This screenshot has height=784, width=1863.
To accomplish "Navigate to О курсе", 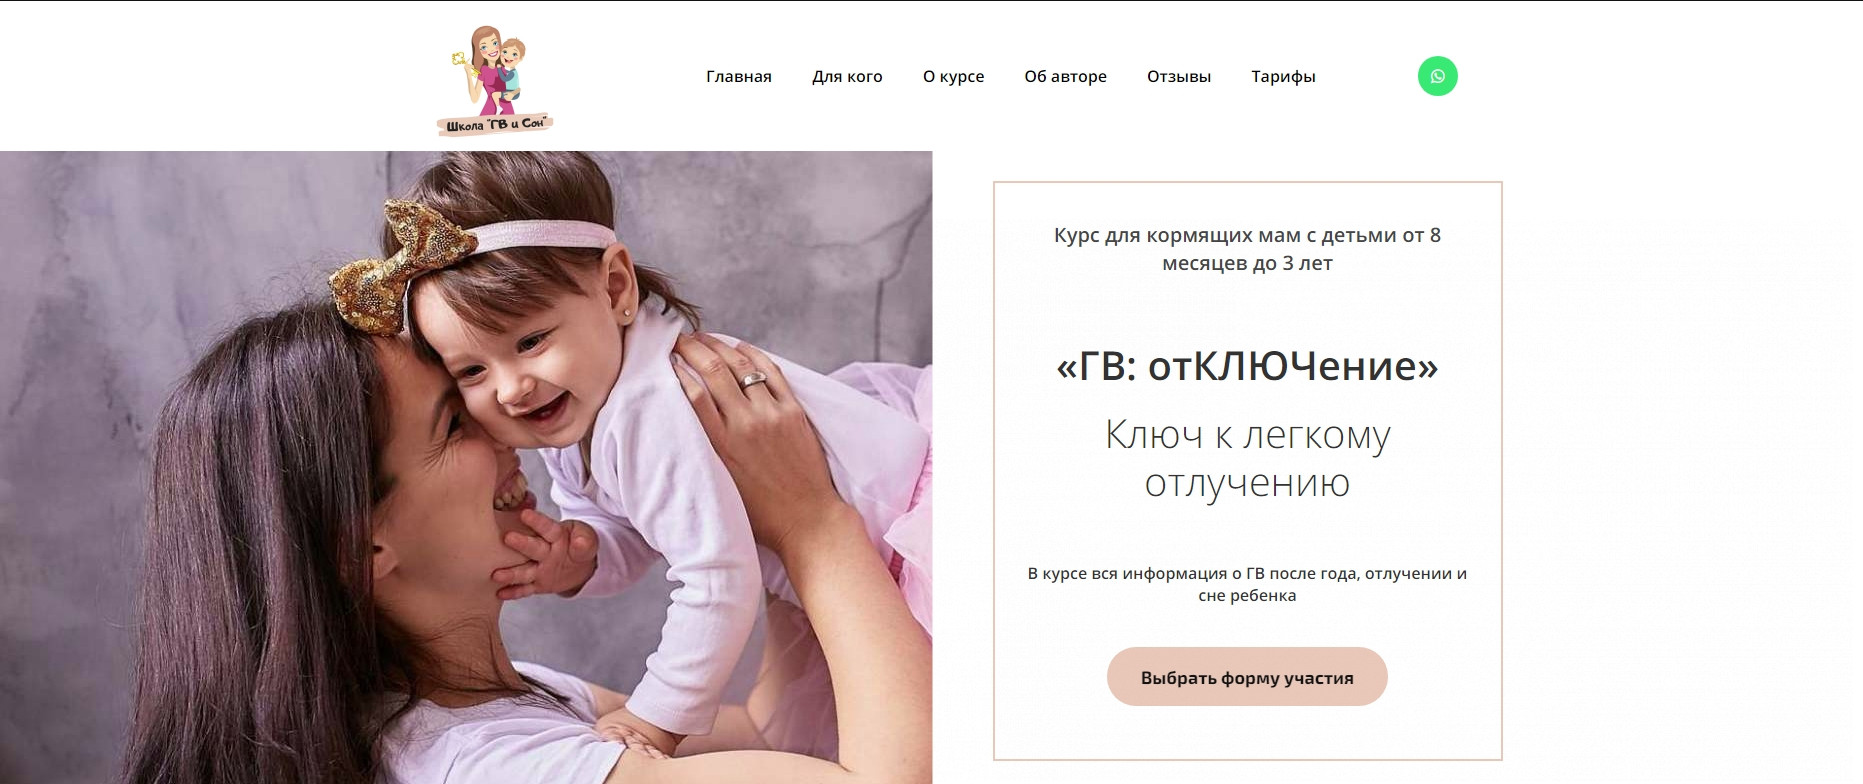I will pos(953,76).
